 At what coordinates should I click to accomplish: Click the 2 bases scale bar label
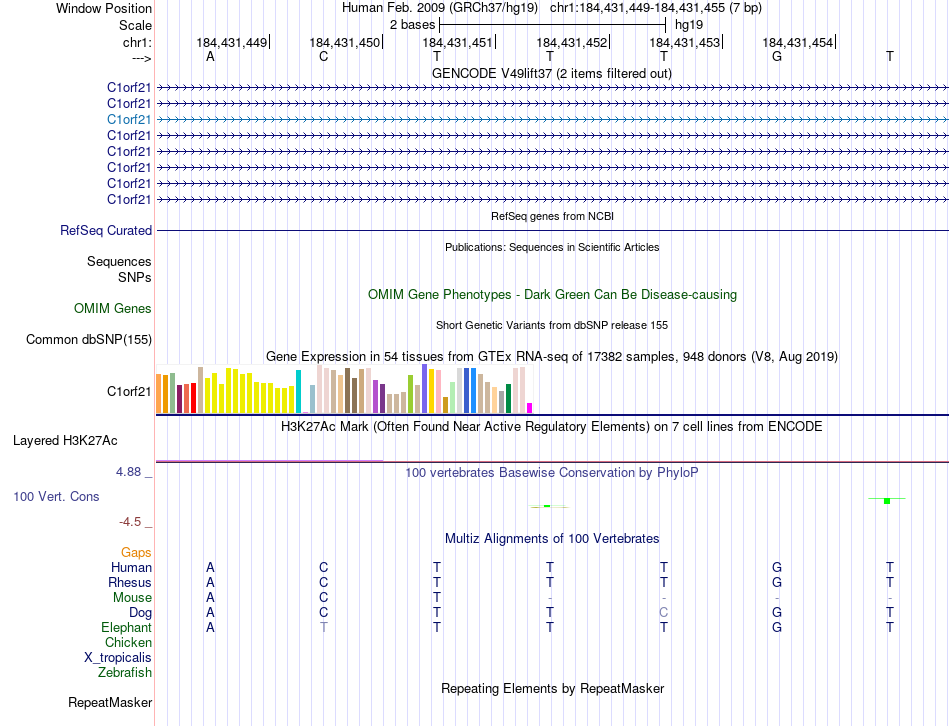pos(412,25)
